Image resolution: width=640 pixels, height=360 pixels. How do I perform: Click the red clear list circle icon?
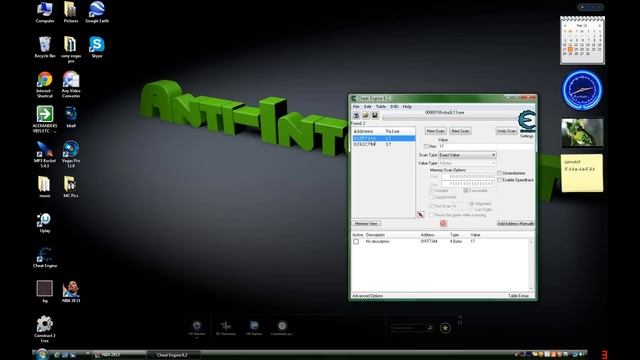click(443, 223)
